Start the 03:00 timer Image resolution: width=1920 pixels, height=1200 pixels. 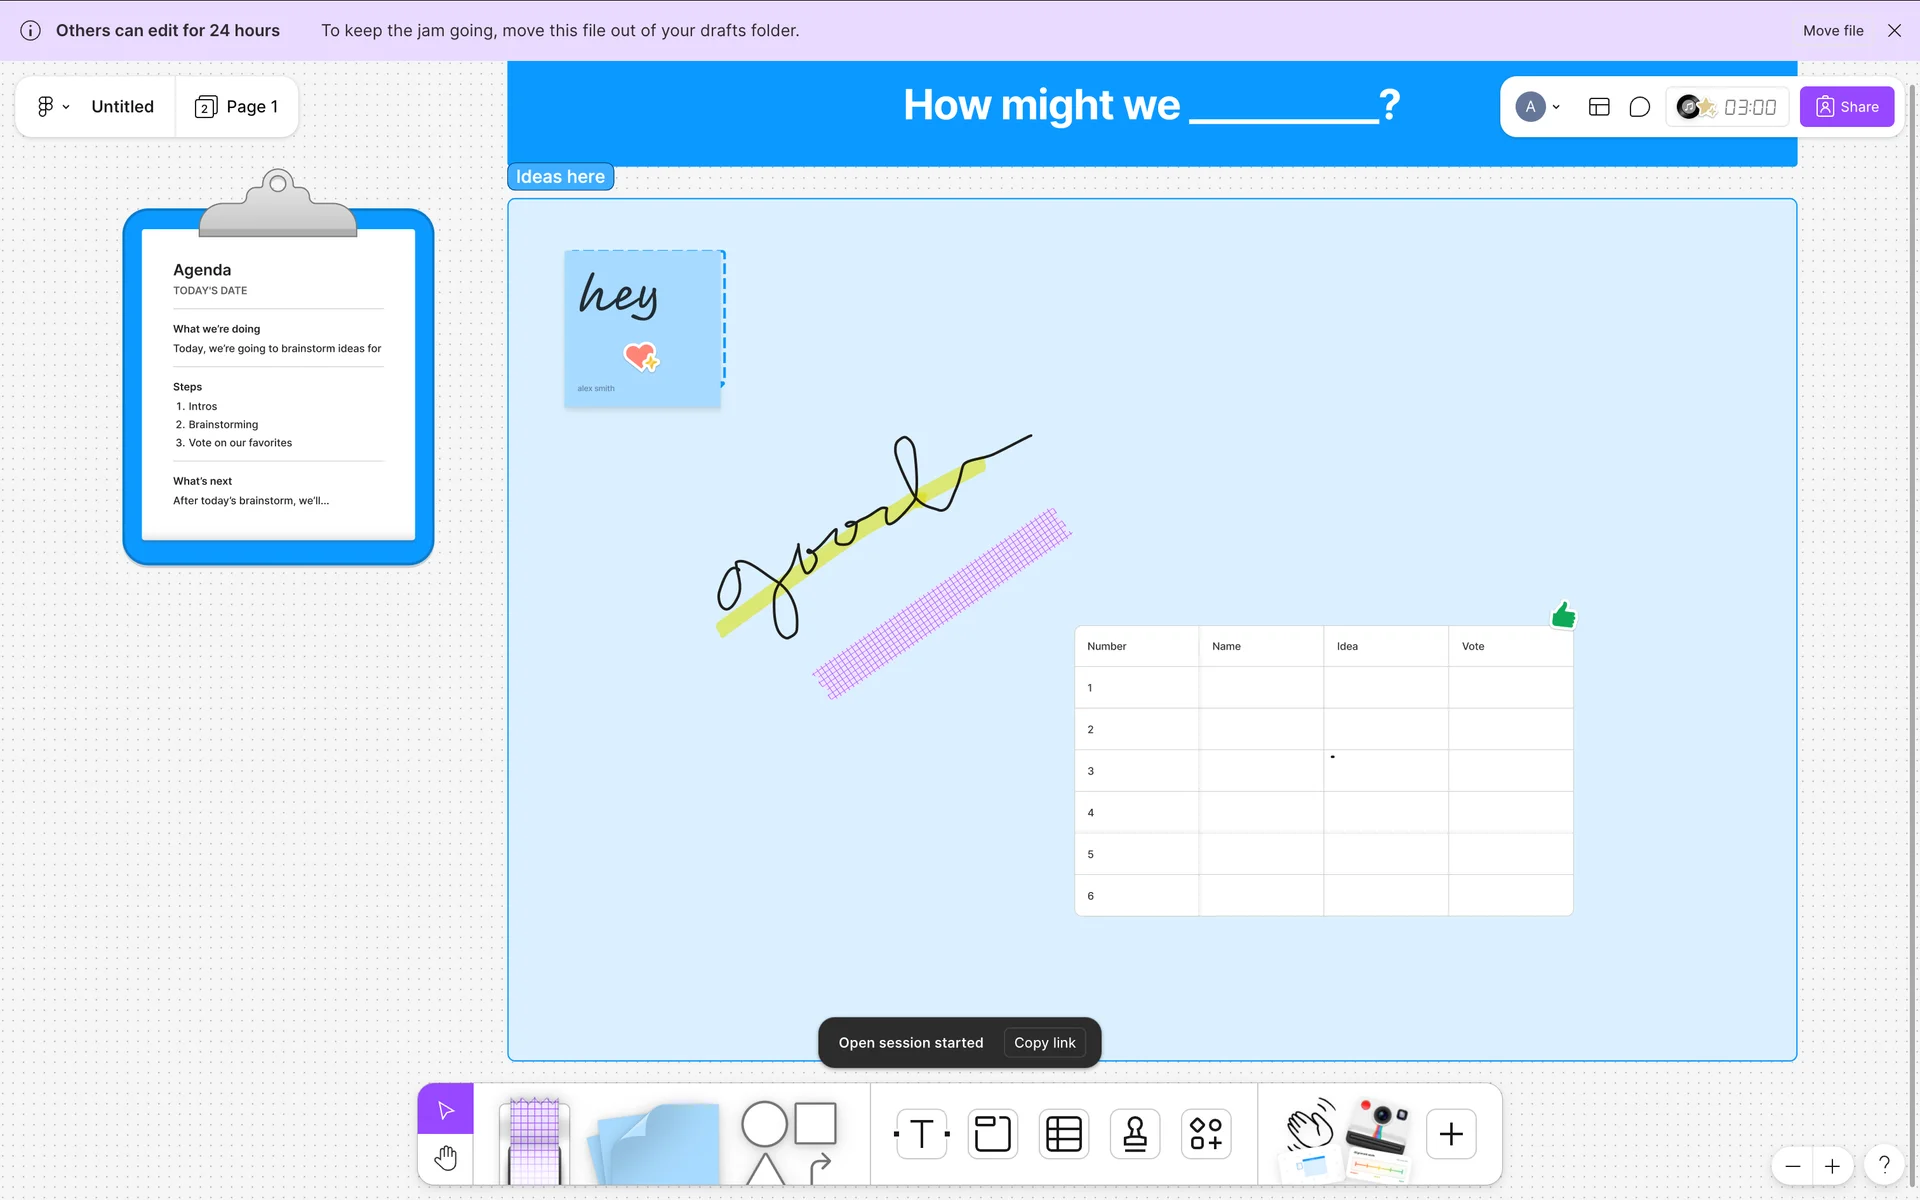coord(1749,107)
